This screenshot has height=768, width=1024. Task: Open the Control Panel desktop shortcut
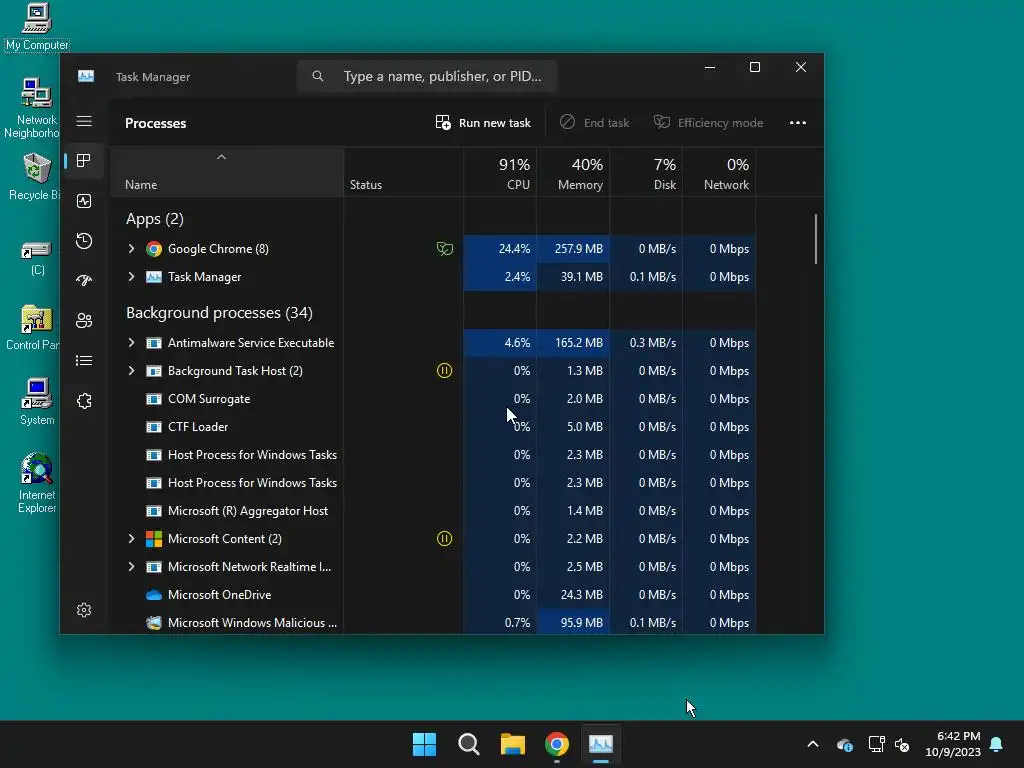33,328
